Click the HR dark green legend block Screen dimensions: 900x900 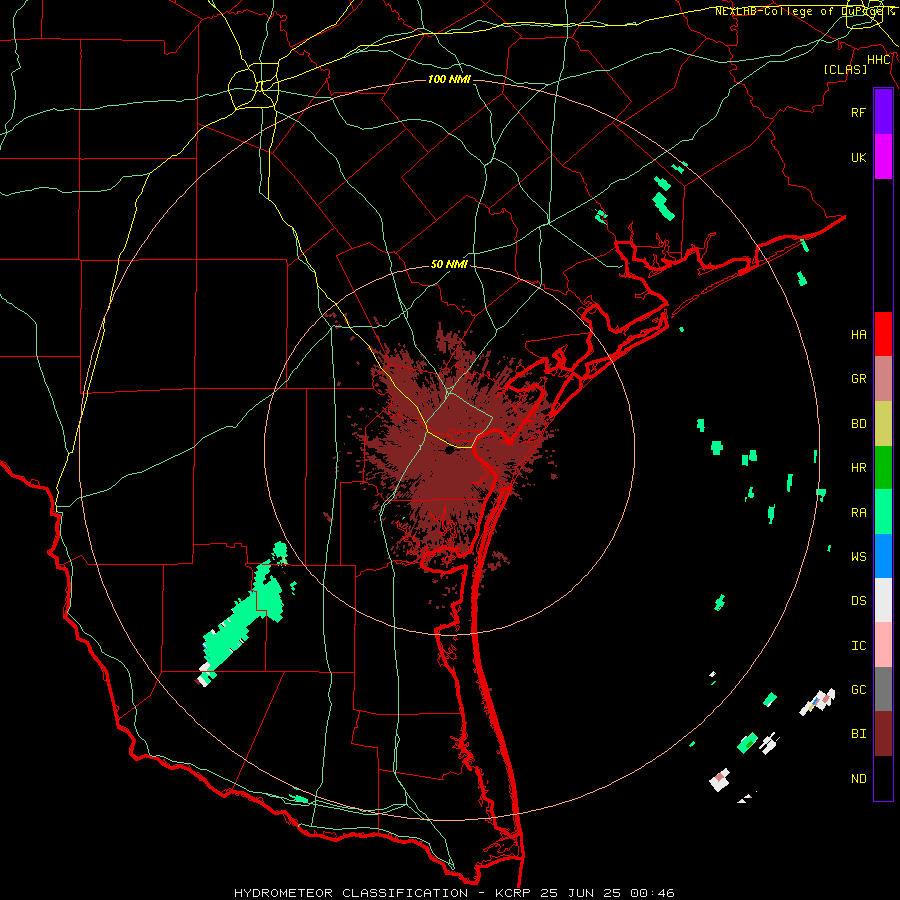click(883, 467)
